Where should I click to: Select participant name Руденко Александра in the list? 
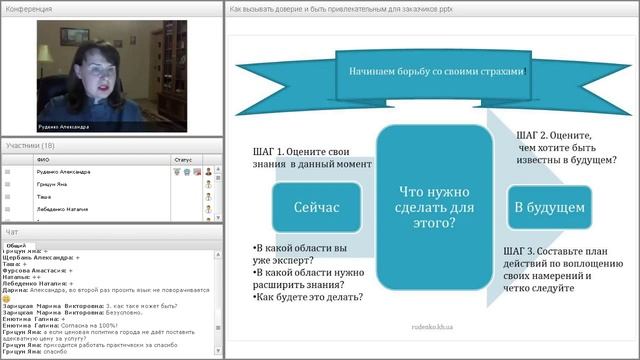63,172
